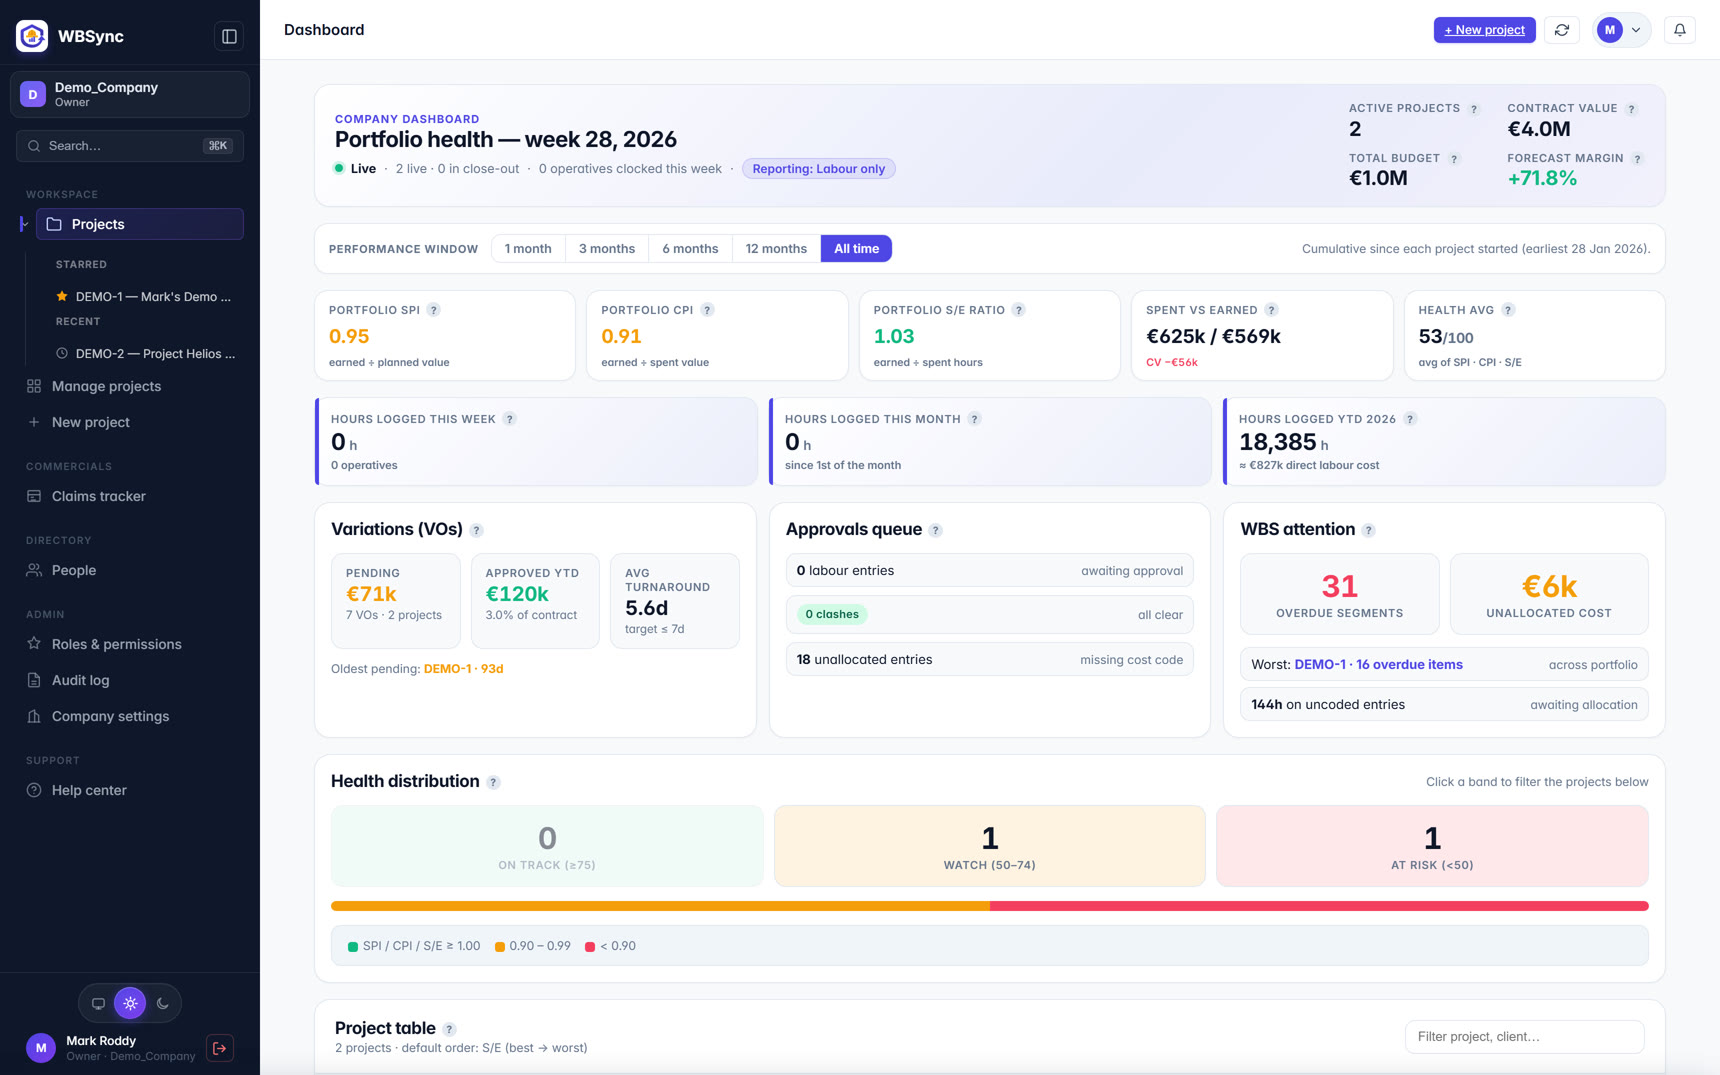Click the orange segment of the health bar
This screenshot has width=1720, height=1075.
point(660,906)
